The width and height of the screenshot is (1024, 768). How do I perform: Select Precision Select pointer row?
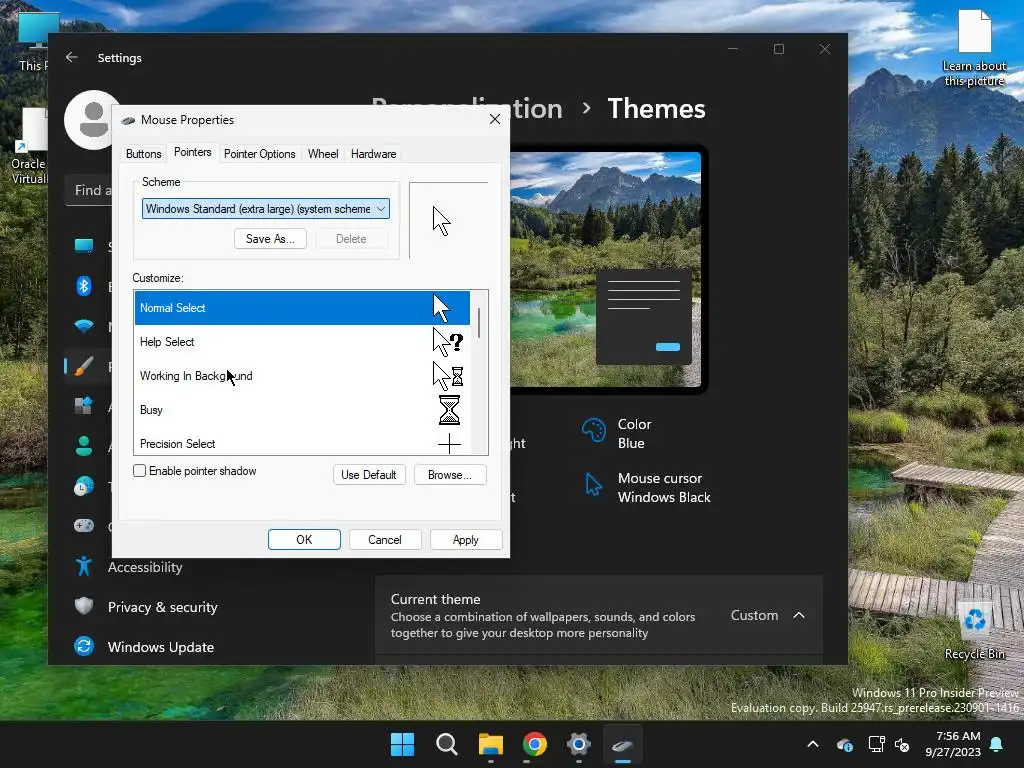pyautogui.click(x=302, y=443)
